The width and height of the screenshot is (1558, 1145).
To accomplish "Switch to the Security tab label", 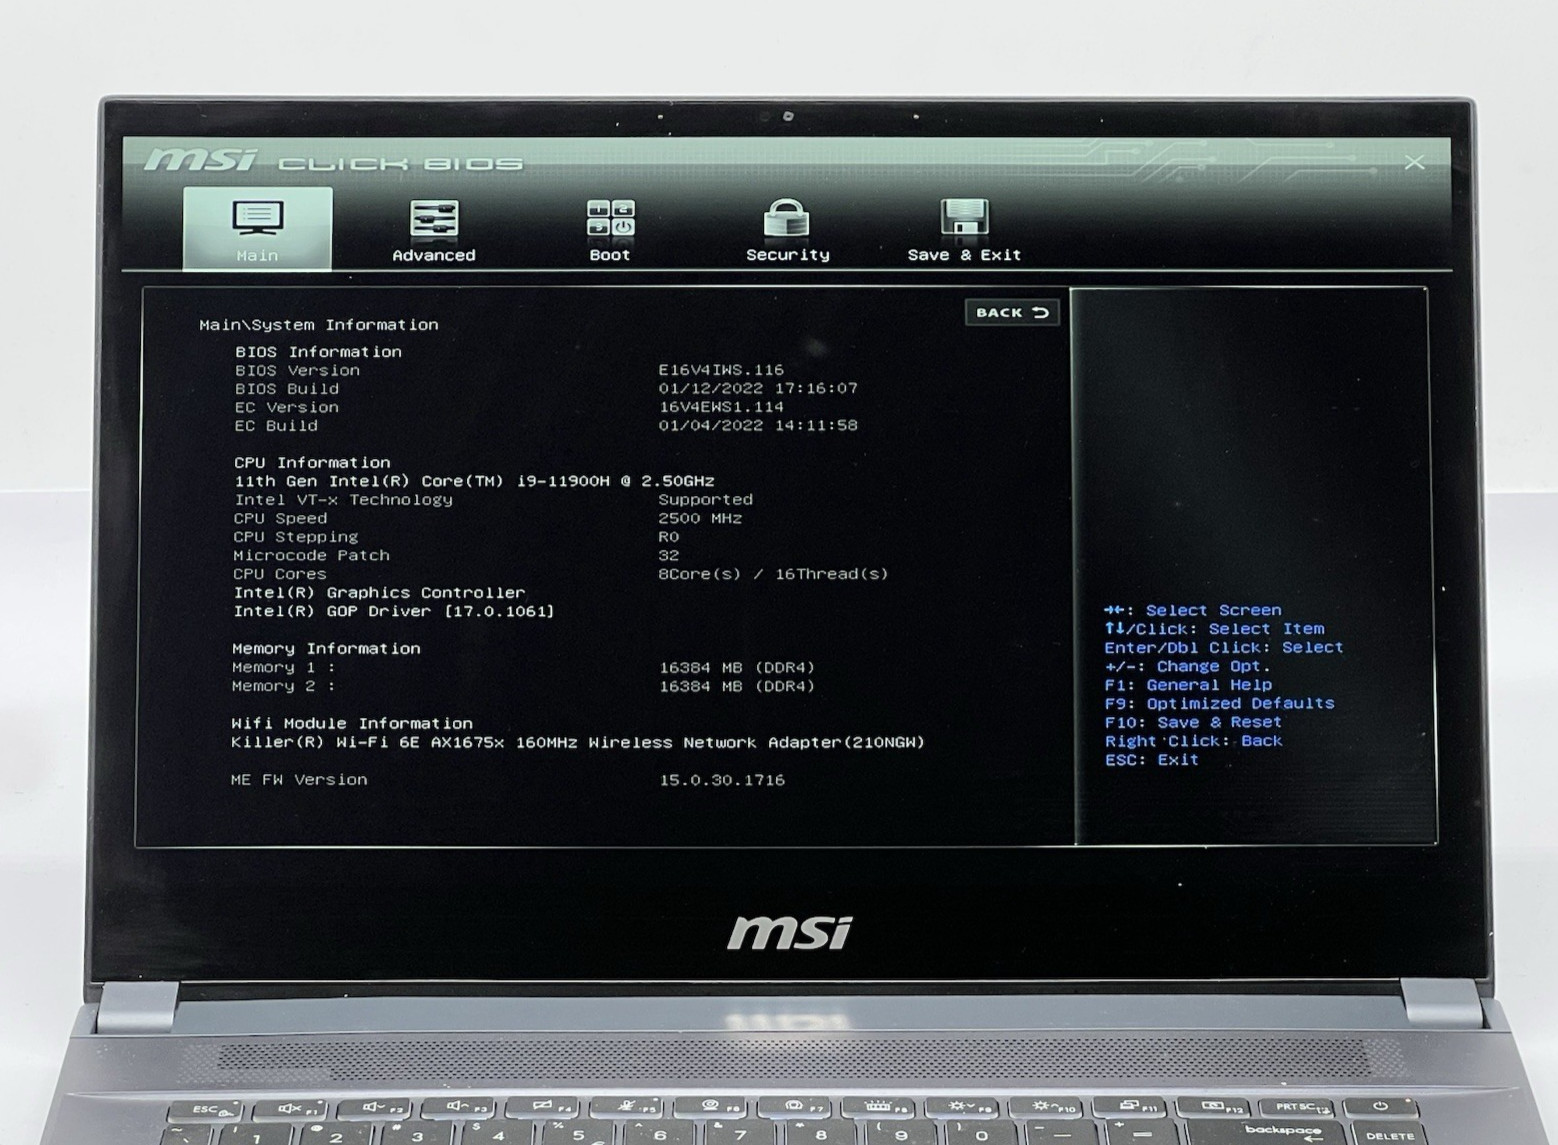I will click(788, 255).
